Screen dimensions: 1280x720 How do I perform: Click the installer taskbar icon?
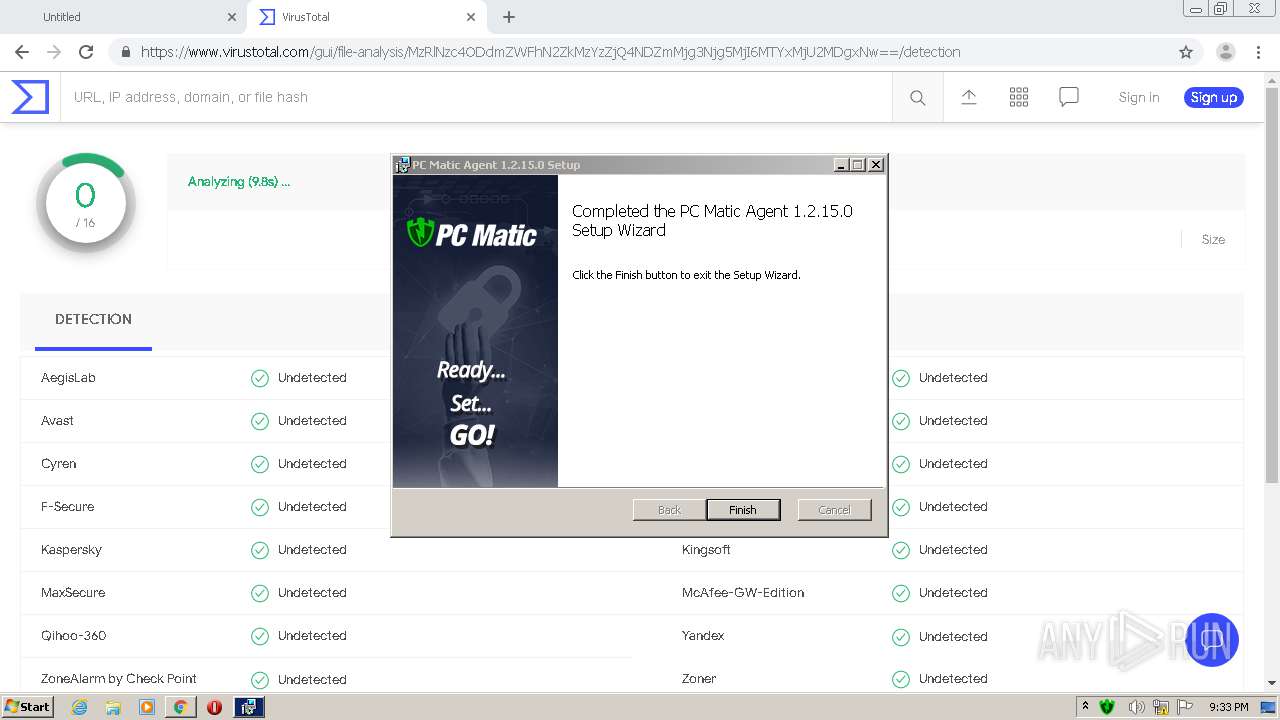pos(248,707)
